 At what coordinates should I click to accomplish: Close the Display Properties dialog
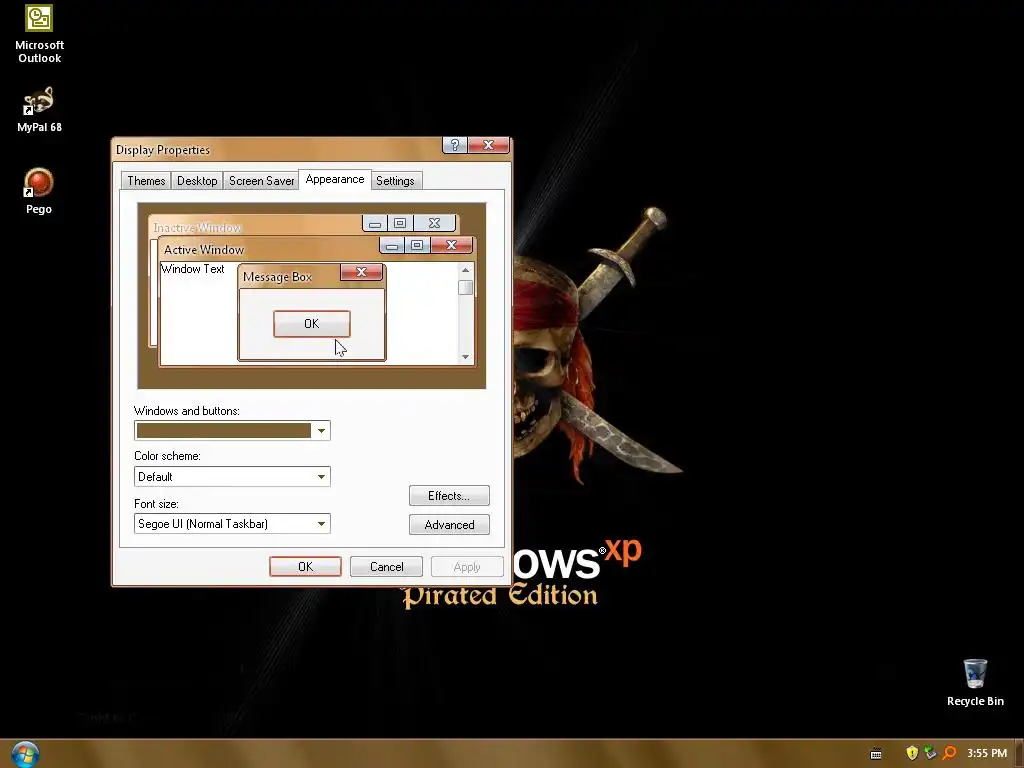click(488, 145)
